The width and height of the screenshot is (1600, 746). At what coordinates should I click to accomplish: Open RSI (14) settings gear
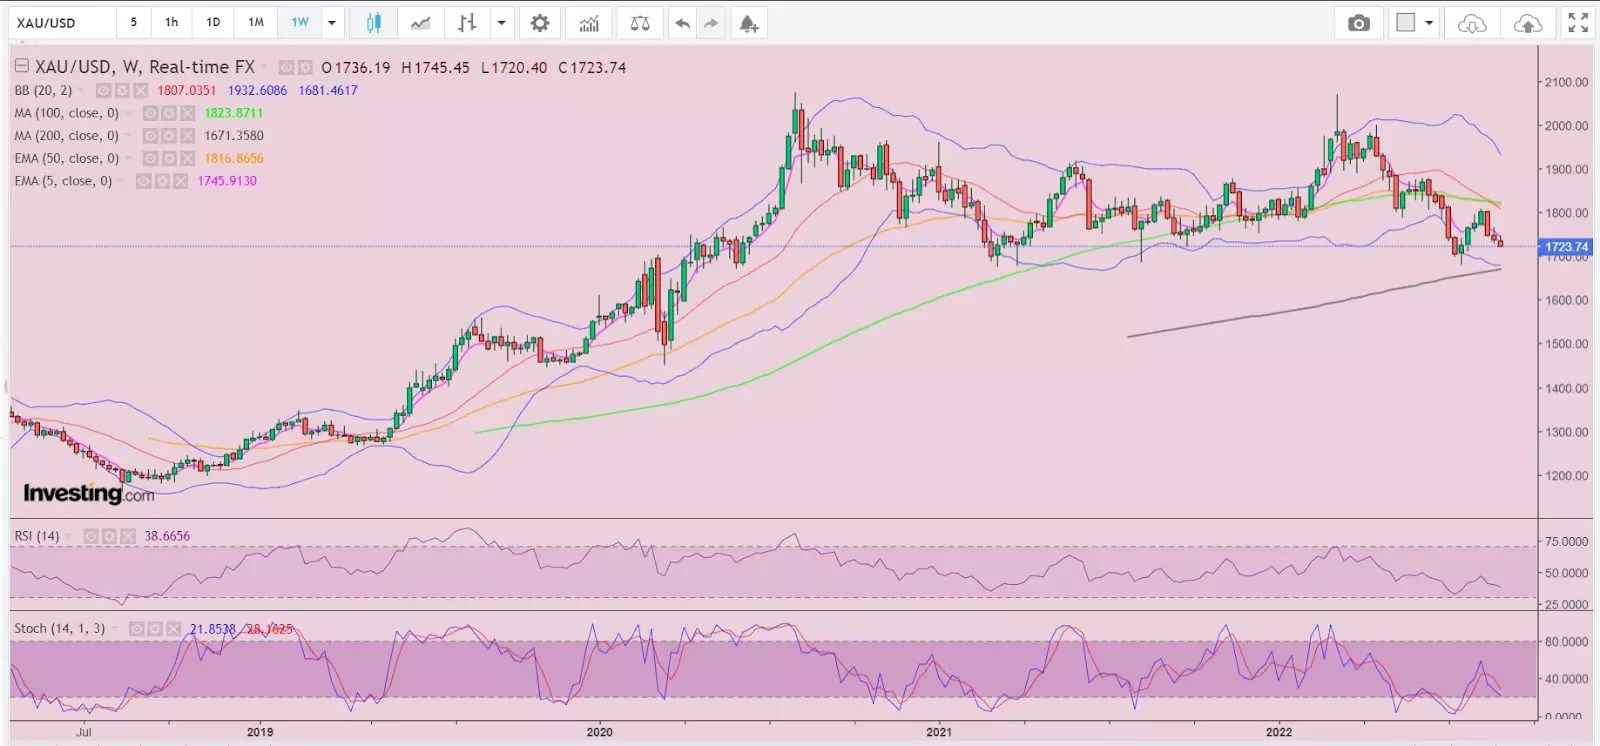click(x=109, y=536)
